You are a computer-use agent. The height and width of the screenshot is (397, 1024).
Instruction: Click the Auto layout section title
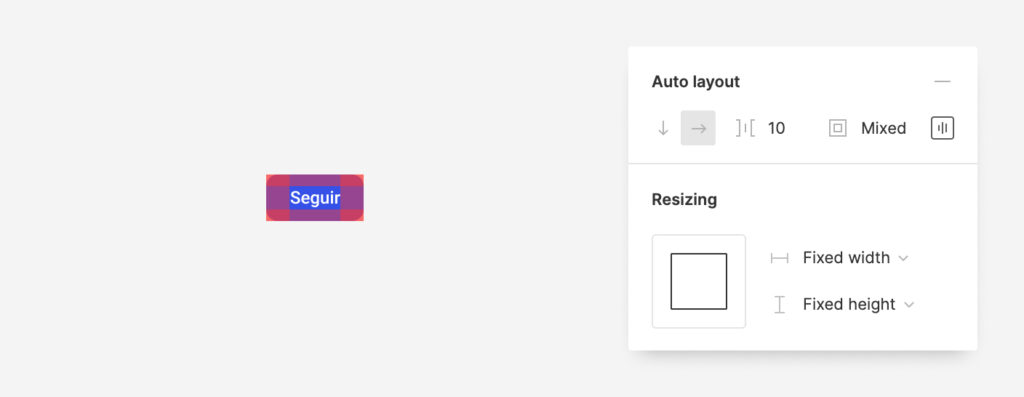[696, 82]
